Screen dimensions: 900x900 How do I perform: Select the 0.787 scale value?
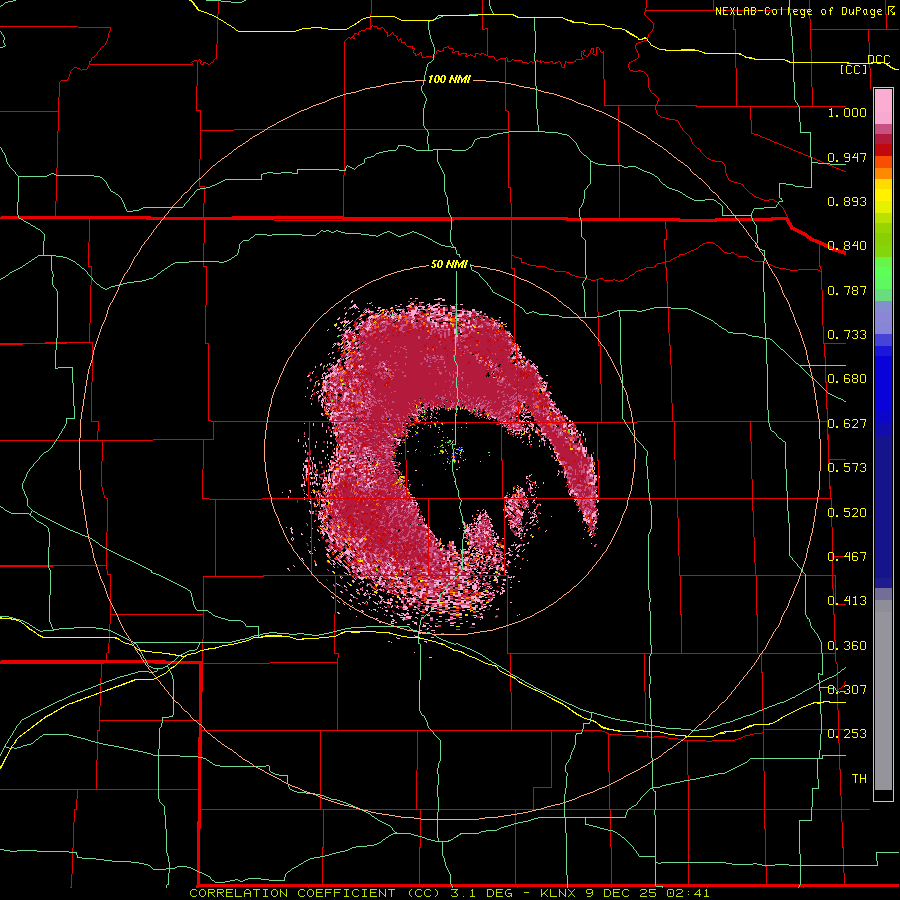coord(847,290)
